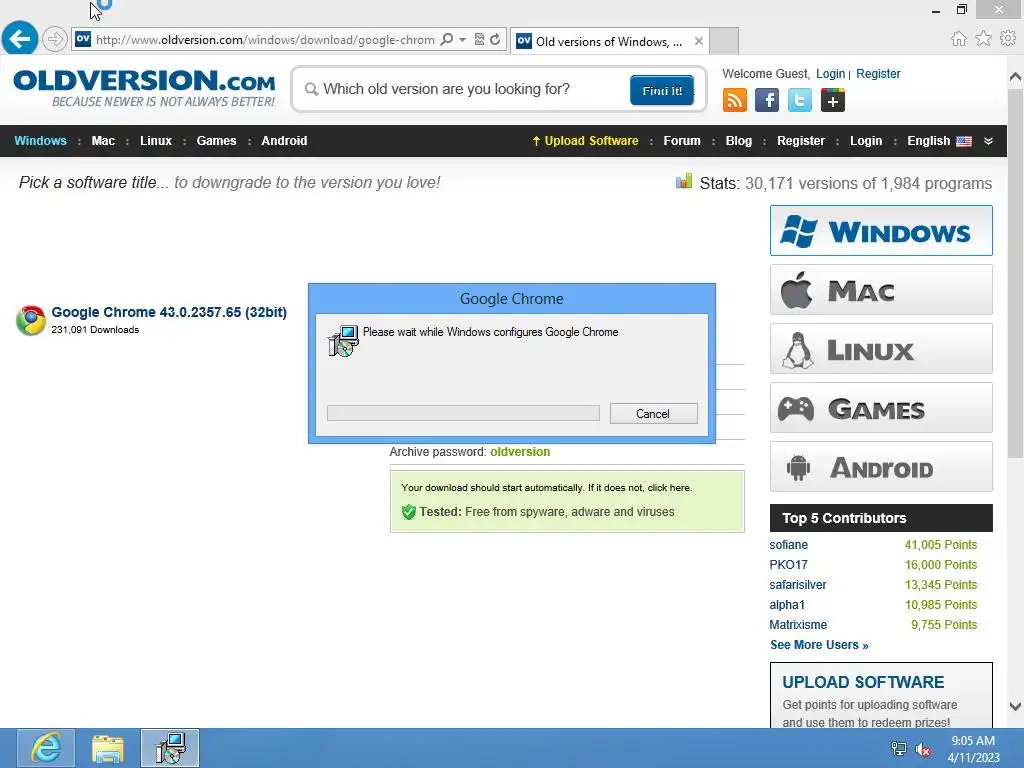The width and height of the screenshot is (1024, 768).
Task: Open the RSS feed icon
Action: [735, 101]
